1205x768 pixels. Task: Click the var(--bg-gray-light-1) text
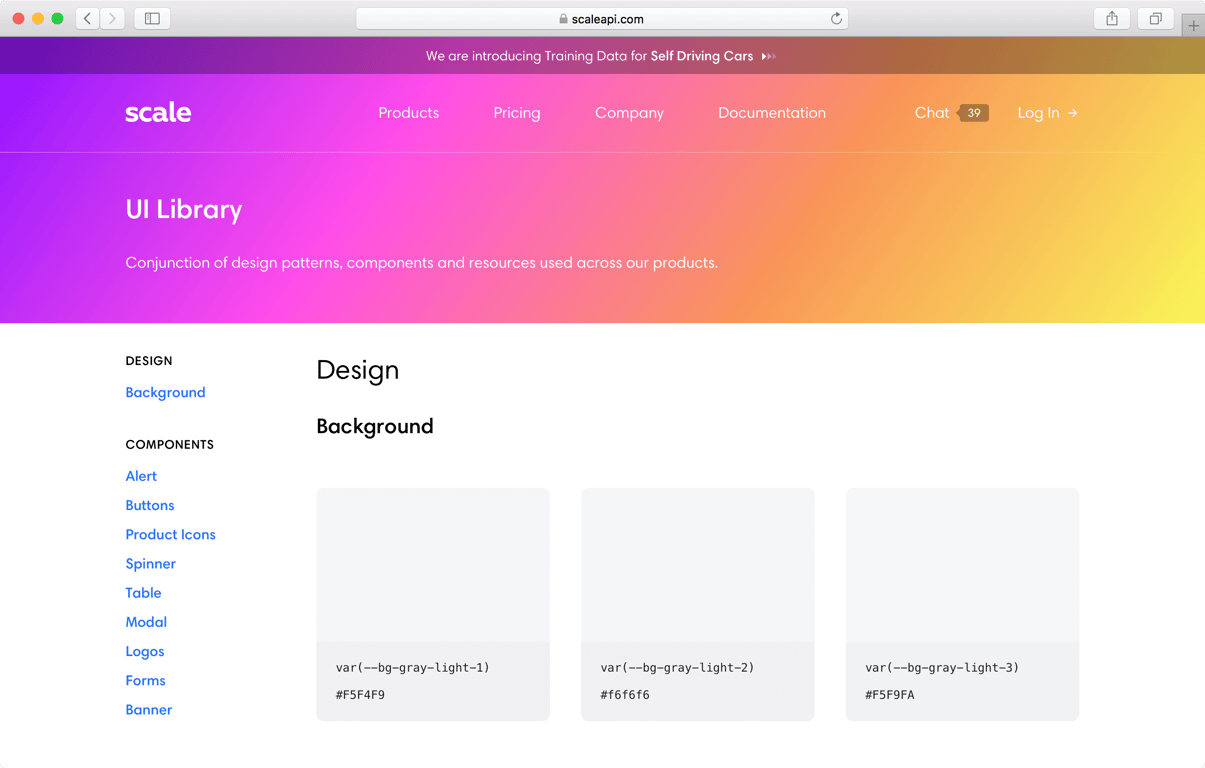(x=413, y=667)
